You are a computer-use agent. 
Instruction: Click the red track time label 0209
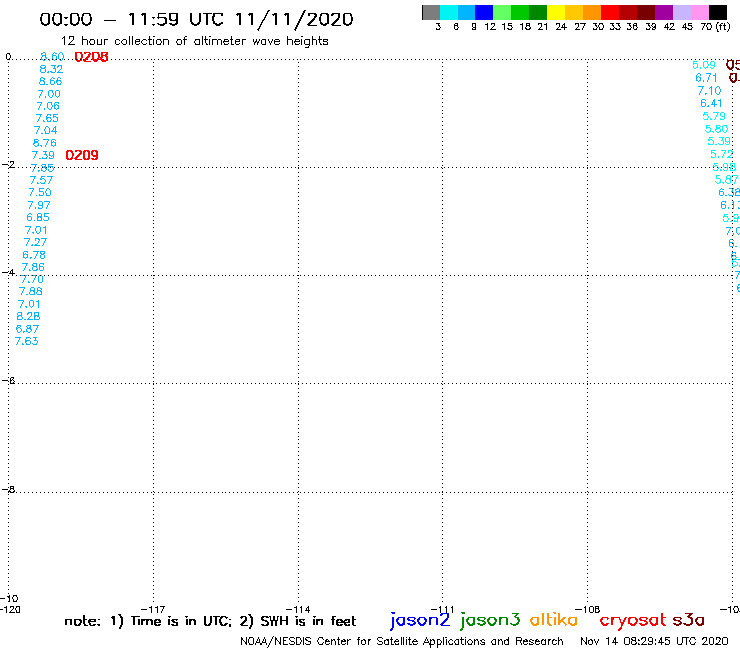[82, 155]
